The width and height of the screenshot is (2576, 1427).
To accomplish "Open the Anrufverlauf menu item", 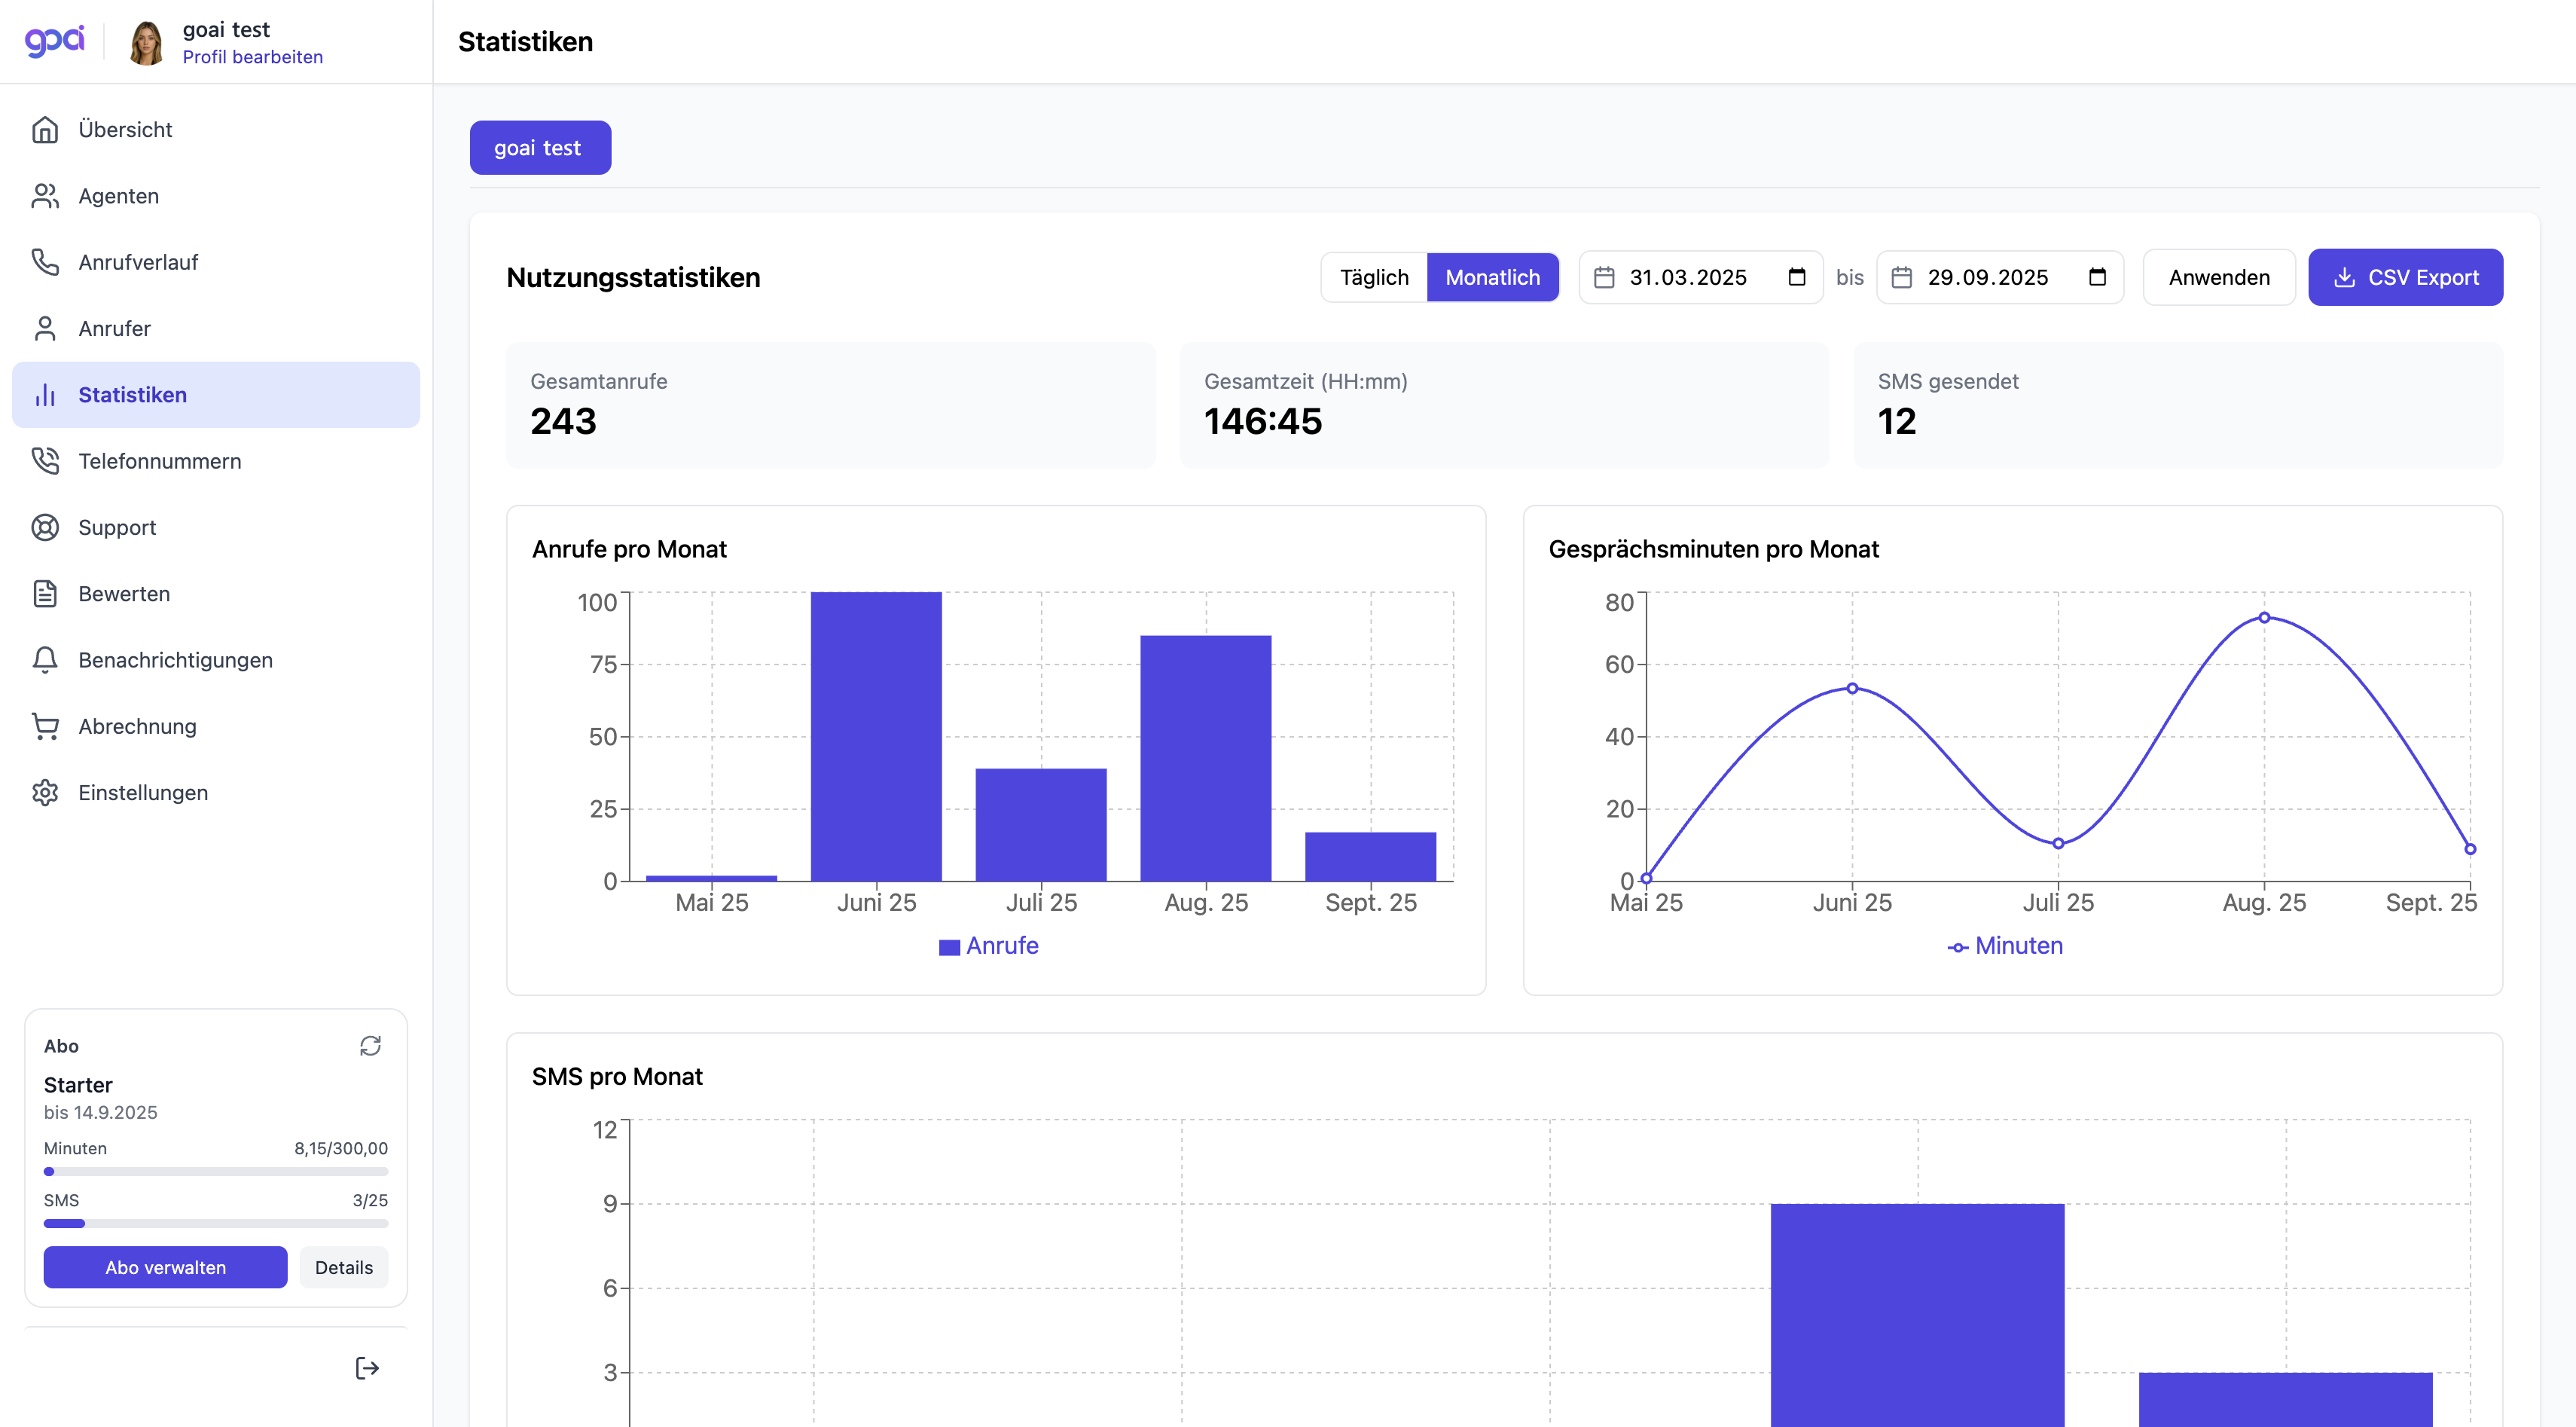I will pyautogui.click(x=138, y=262).
